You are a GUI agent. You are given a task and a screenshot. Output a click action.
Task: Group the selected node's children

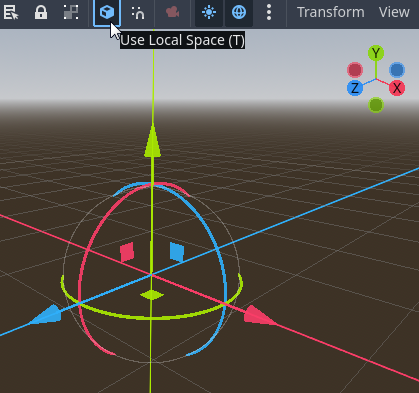point(71,12)
